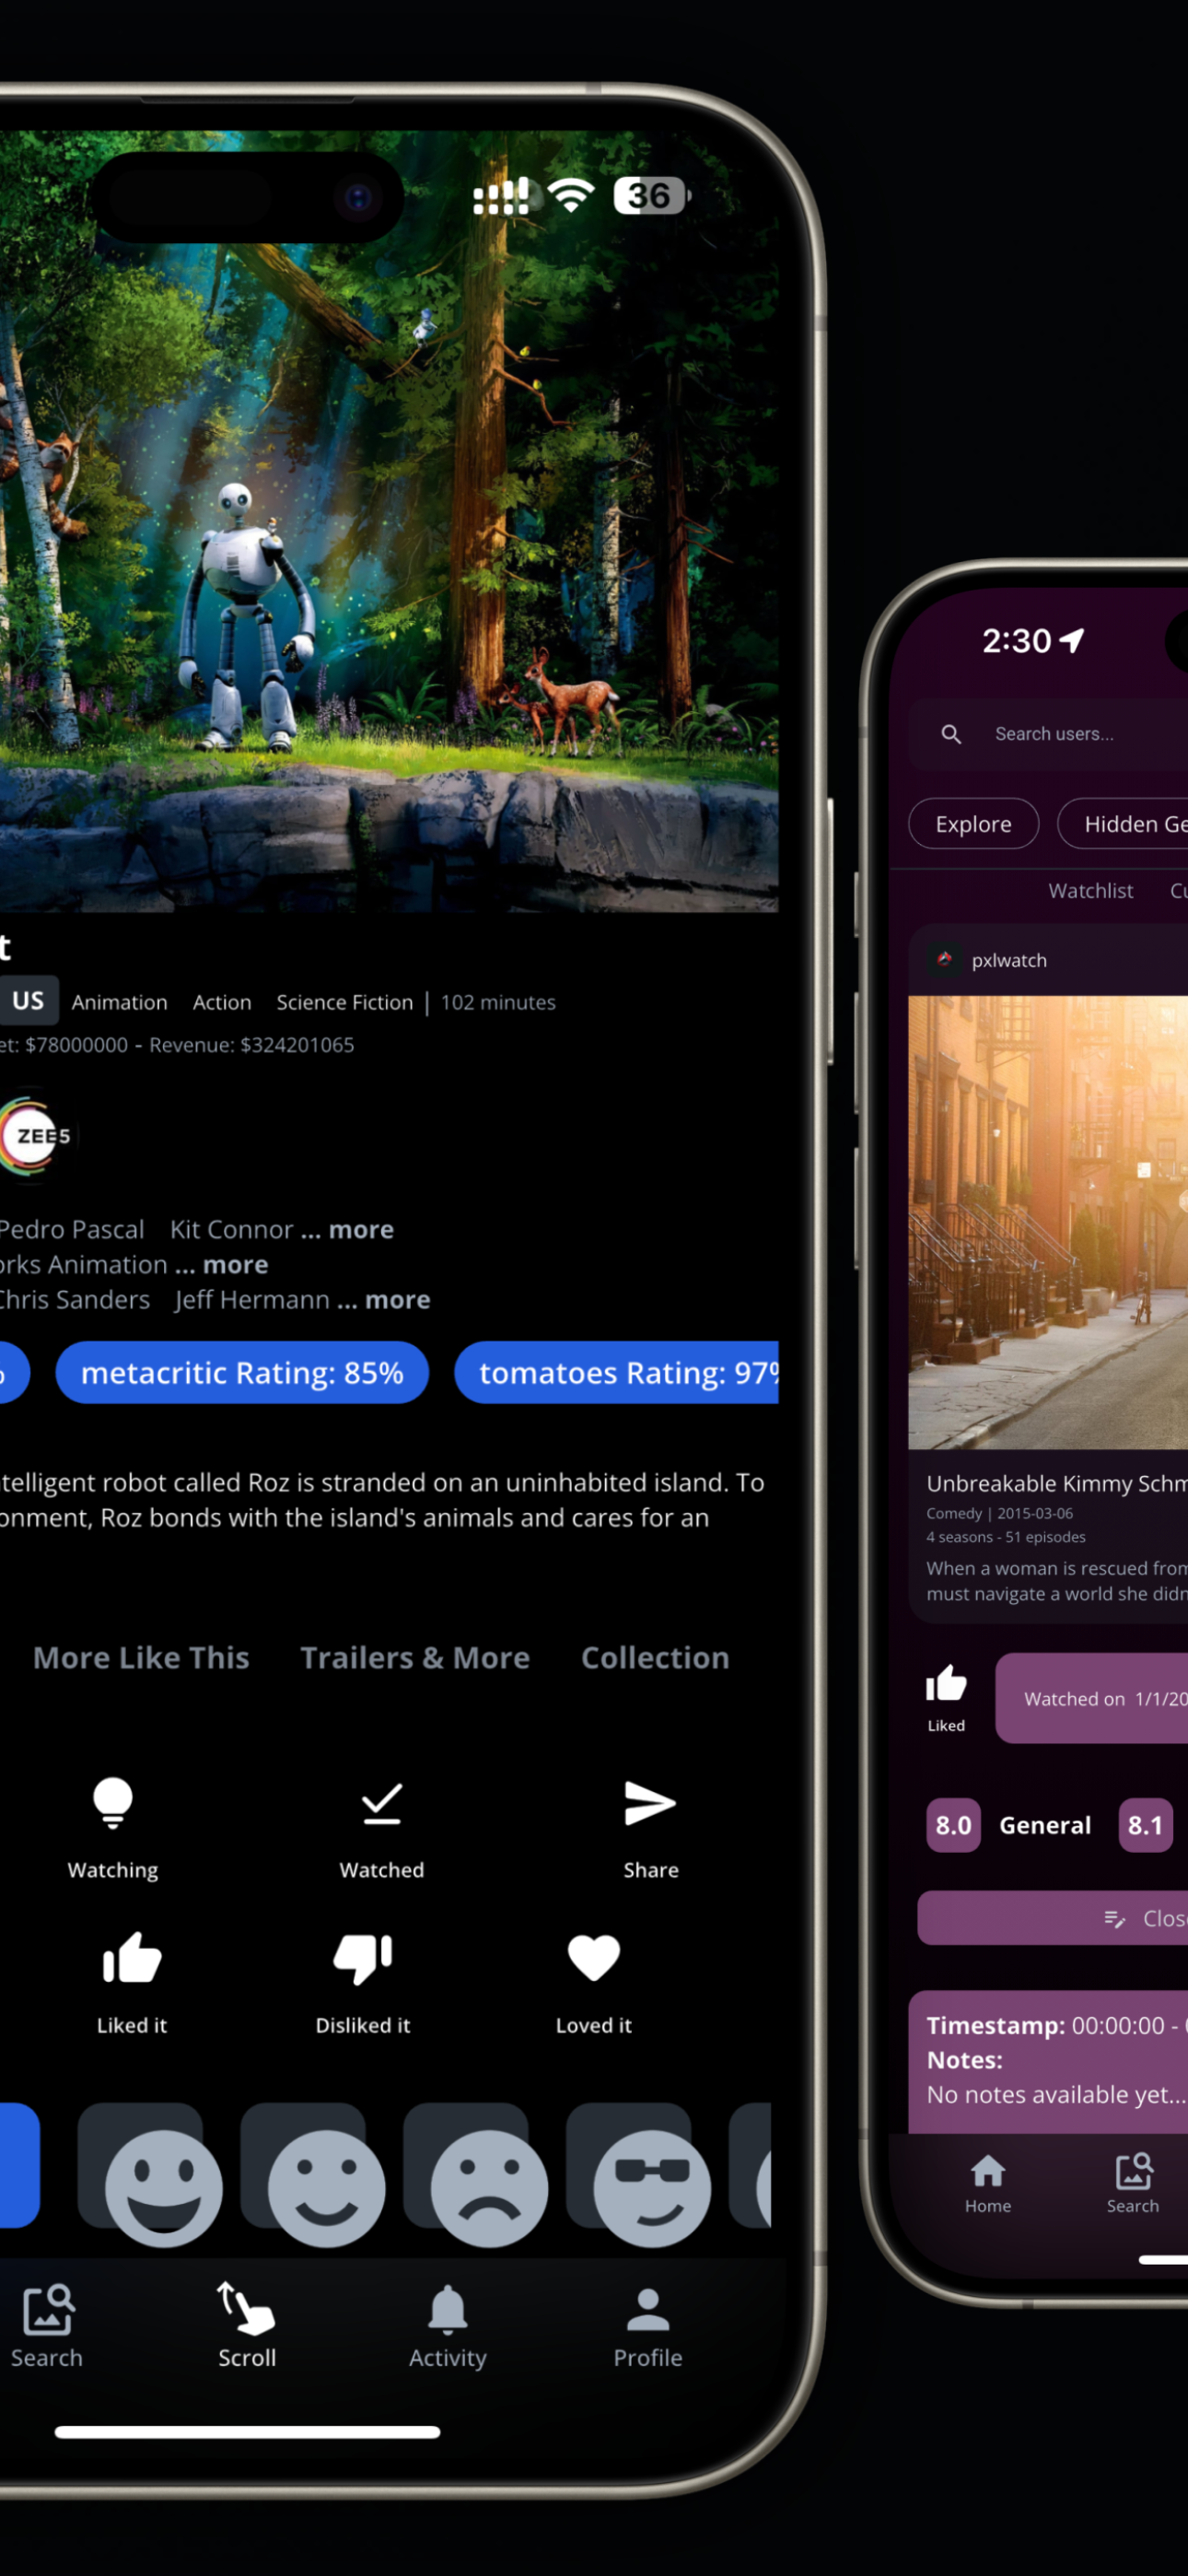Viewport: 1188px width, 2576px height.
Task: Open Activity bell in bottom navigation
Action: pos(447,2326)
